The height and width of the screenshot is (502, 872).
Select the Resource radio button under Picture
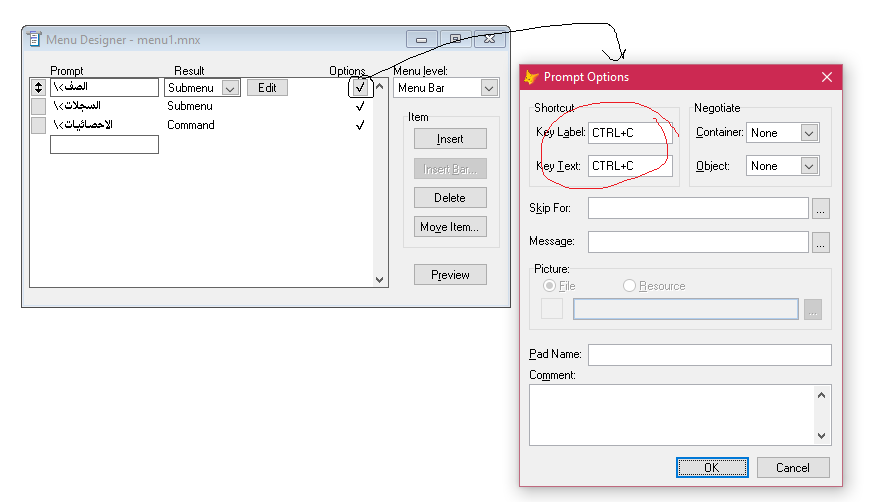pyautogui.click(x=629, y=286)
